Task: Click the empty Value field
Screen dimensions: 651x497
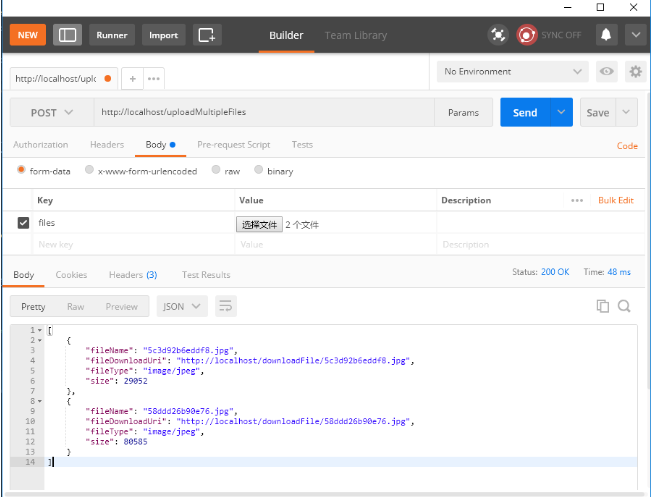Action: [x=335, y=245]
